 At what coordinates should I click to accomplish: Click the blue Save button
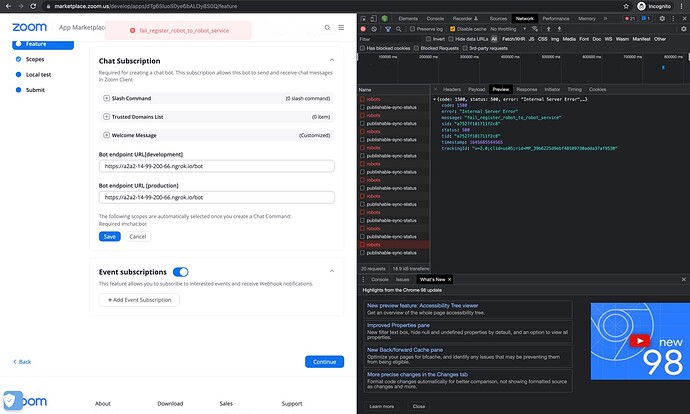(x=110, y=237)
